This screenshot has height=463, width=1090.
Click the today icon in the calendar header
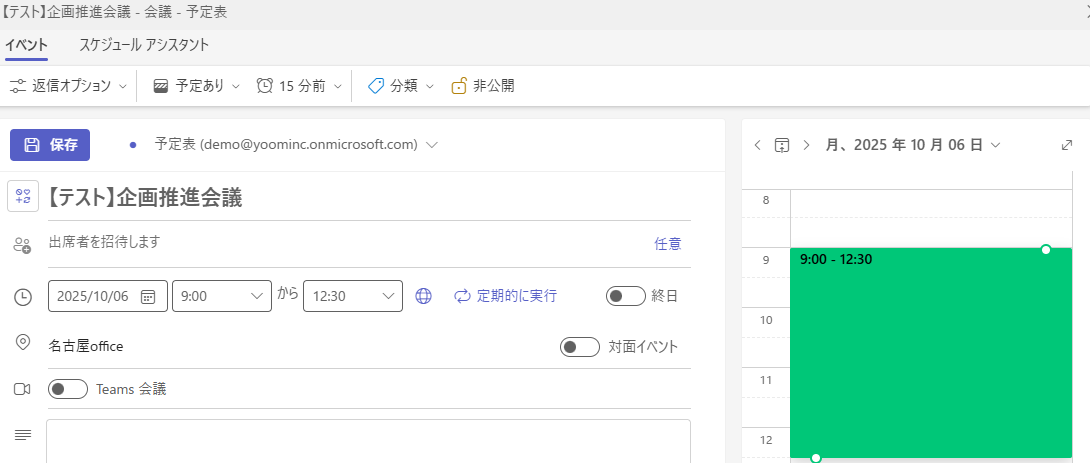click(x=781, y=145)
